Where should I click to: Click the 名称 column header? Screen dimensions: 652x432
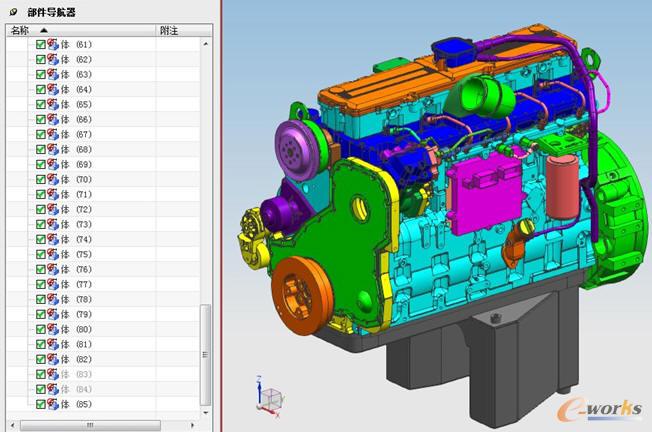[x=21, y=31]
